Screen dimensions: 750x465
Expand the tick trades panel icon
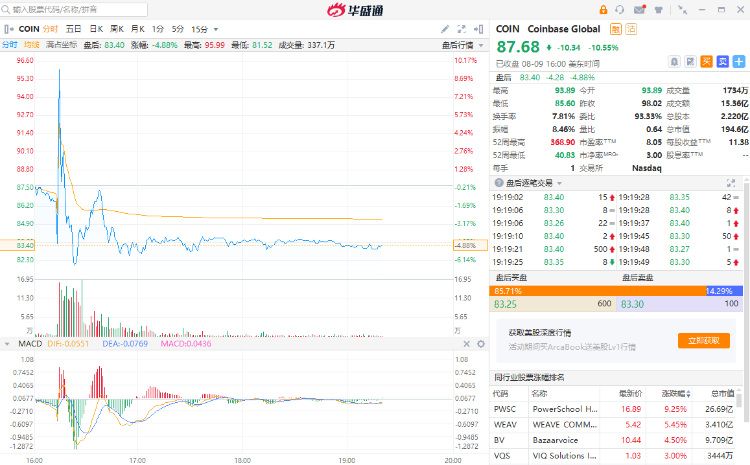click(x=731, y=183)
